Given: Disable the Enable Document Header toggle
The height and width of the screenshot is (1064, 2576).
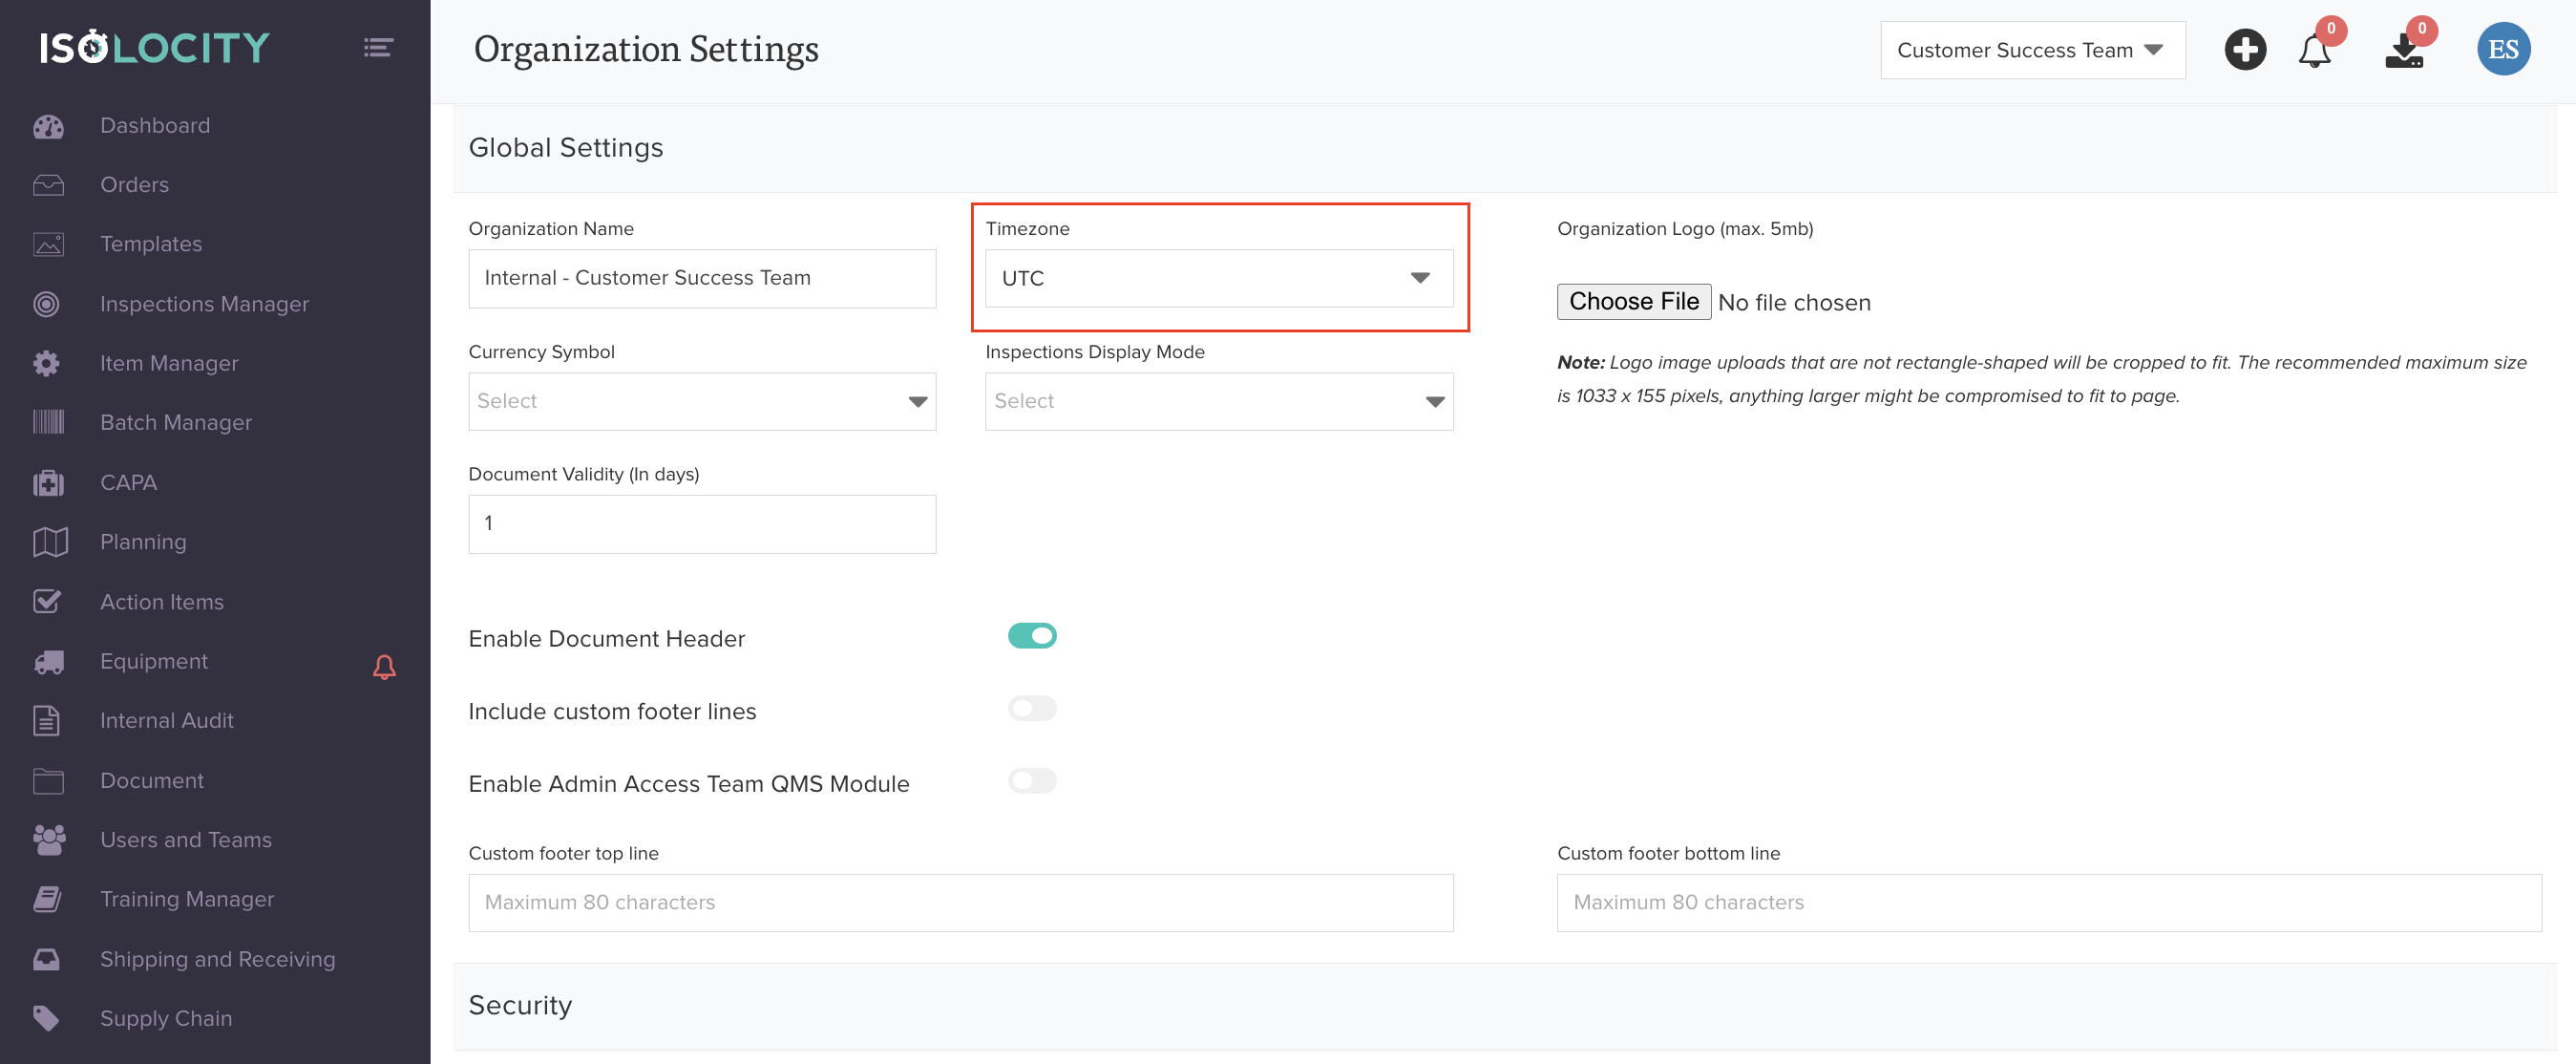Looking at the screenshot, I should point(1032,636).
